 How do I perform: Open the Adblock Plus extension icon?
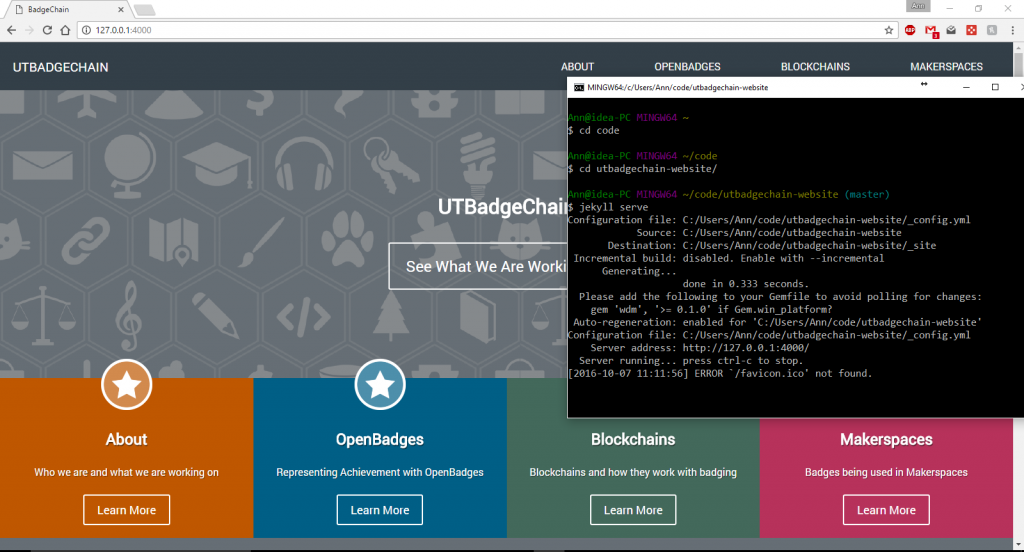(909, 30)
